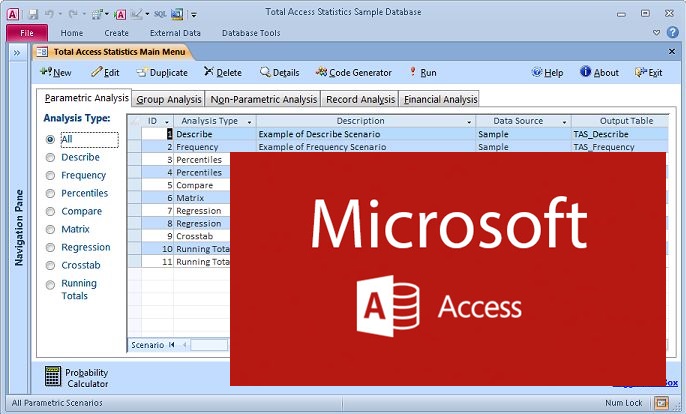Image resolution: width=686 pixels, height=414 pixels.
Task: Open Help from the toolbar
Action: (547, 72)
